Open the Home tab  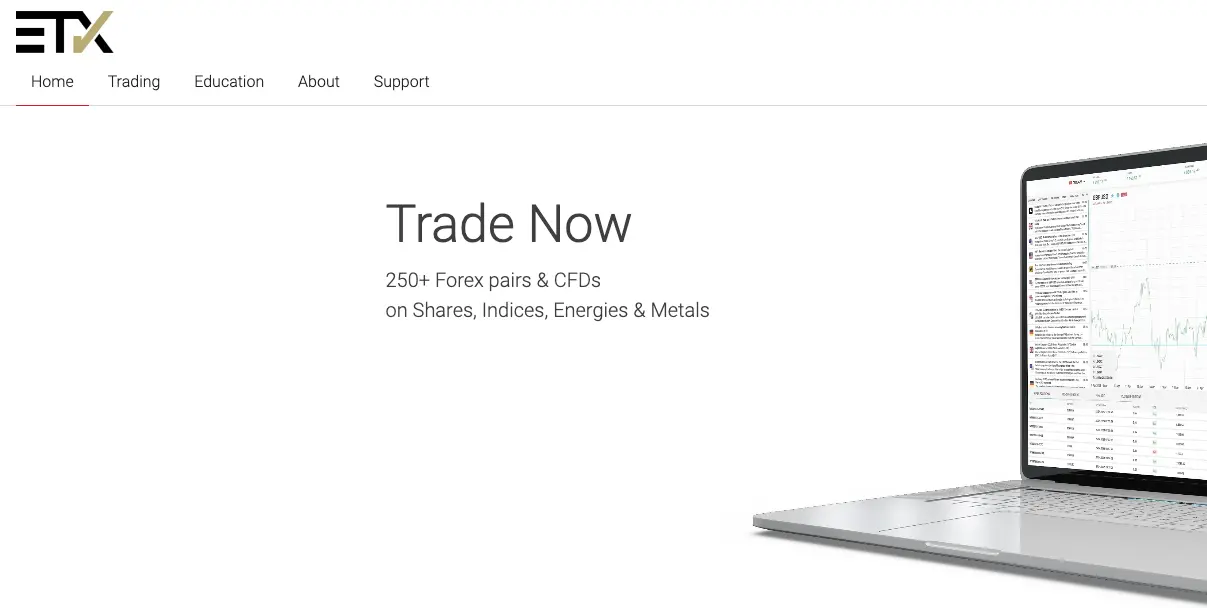point(52,82)
